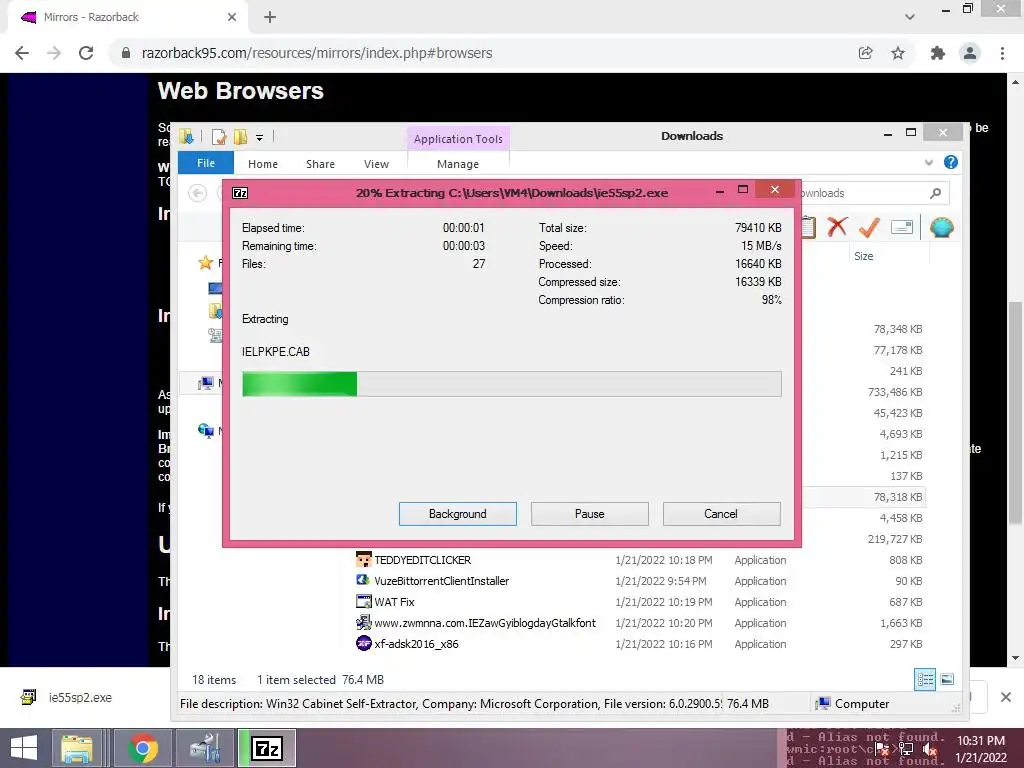The height and width of the screenshot is (768, 1024).
Task: Select the www.zwmnna.com.IEZawGyiblogdayGtalkfont file
Action: tap(485, 622)
